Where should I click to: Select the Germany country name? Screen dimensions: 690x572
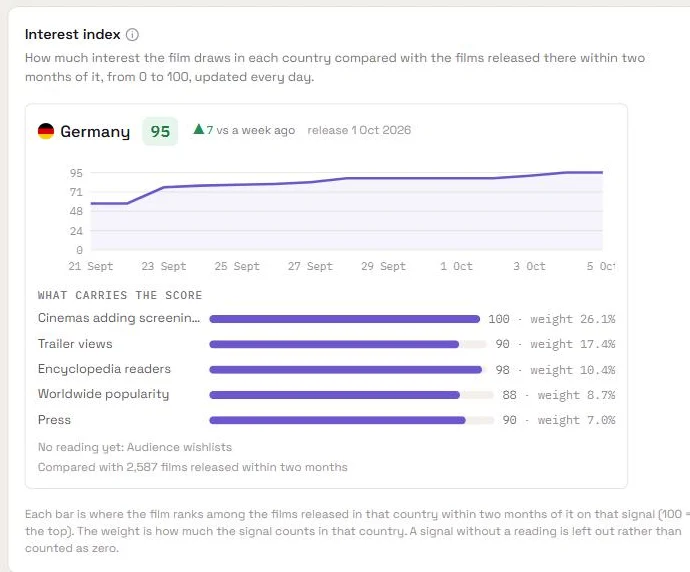click(95, 132)
